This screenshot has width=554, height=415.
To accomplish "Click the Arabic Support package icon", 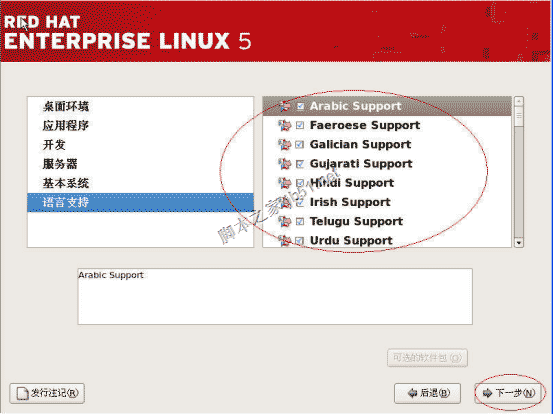I will coord(284,106).
